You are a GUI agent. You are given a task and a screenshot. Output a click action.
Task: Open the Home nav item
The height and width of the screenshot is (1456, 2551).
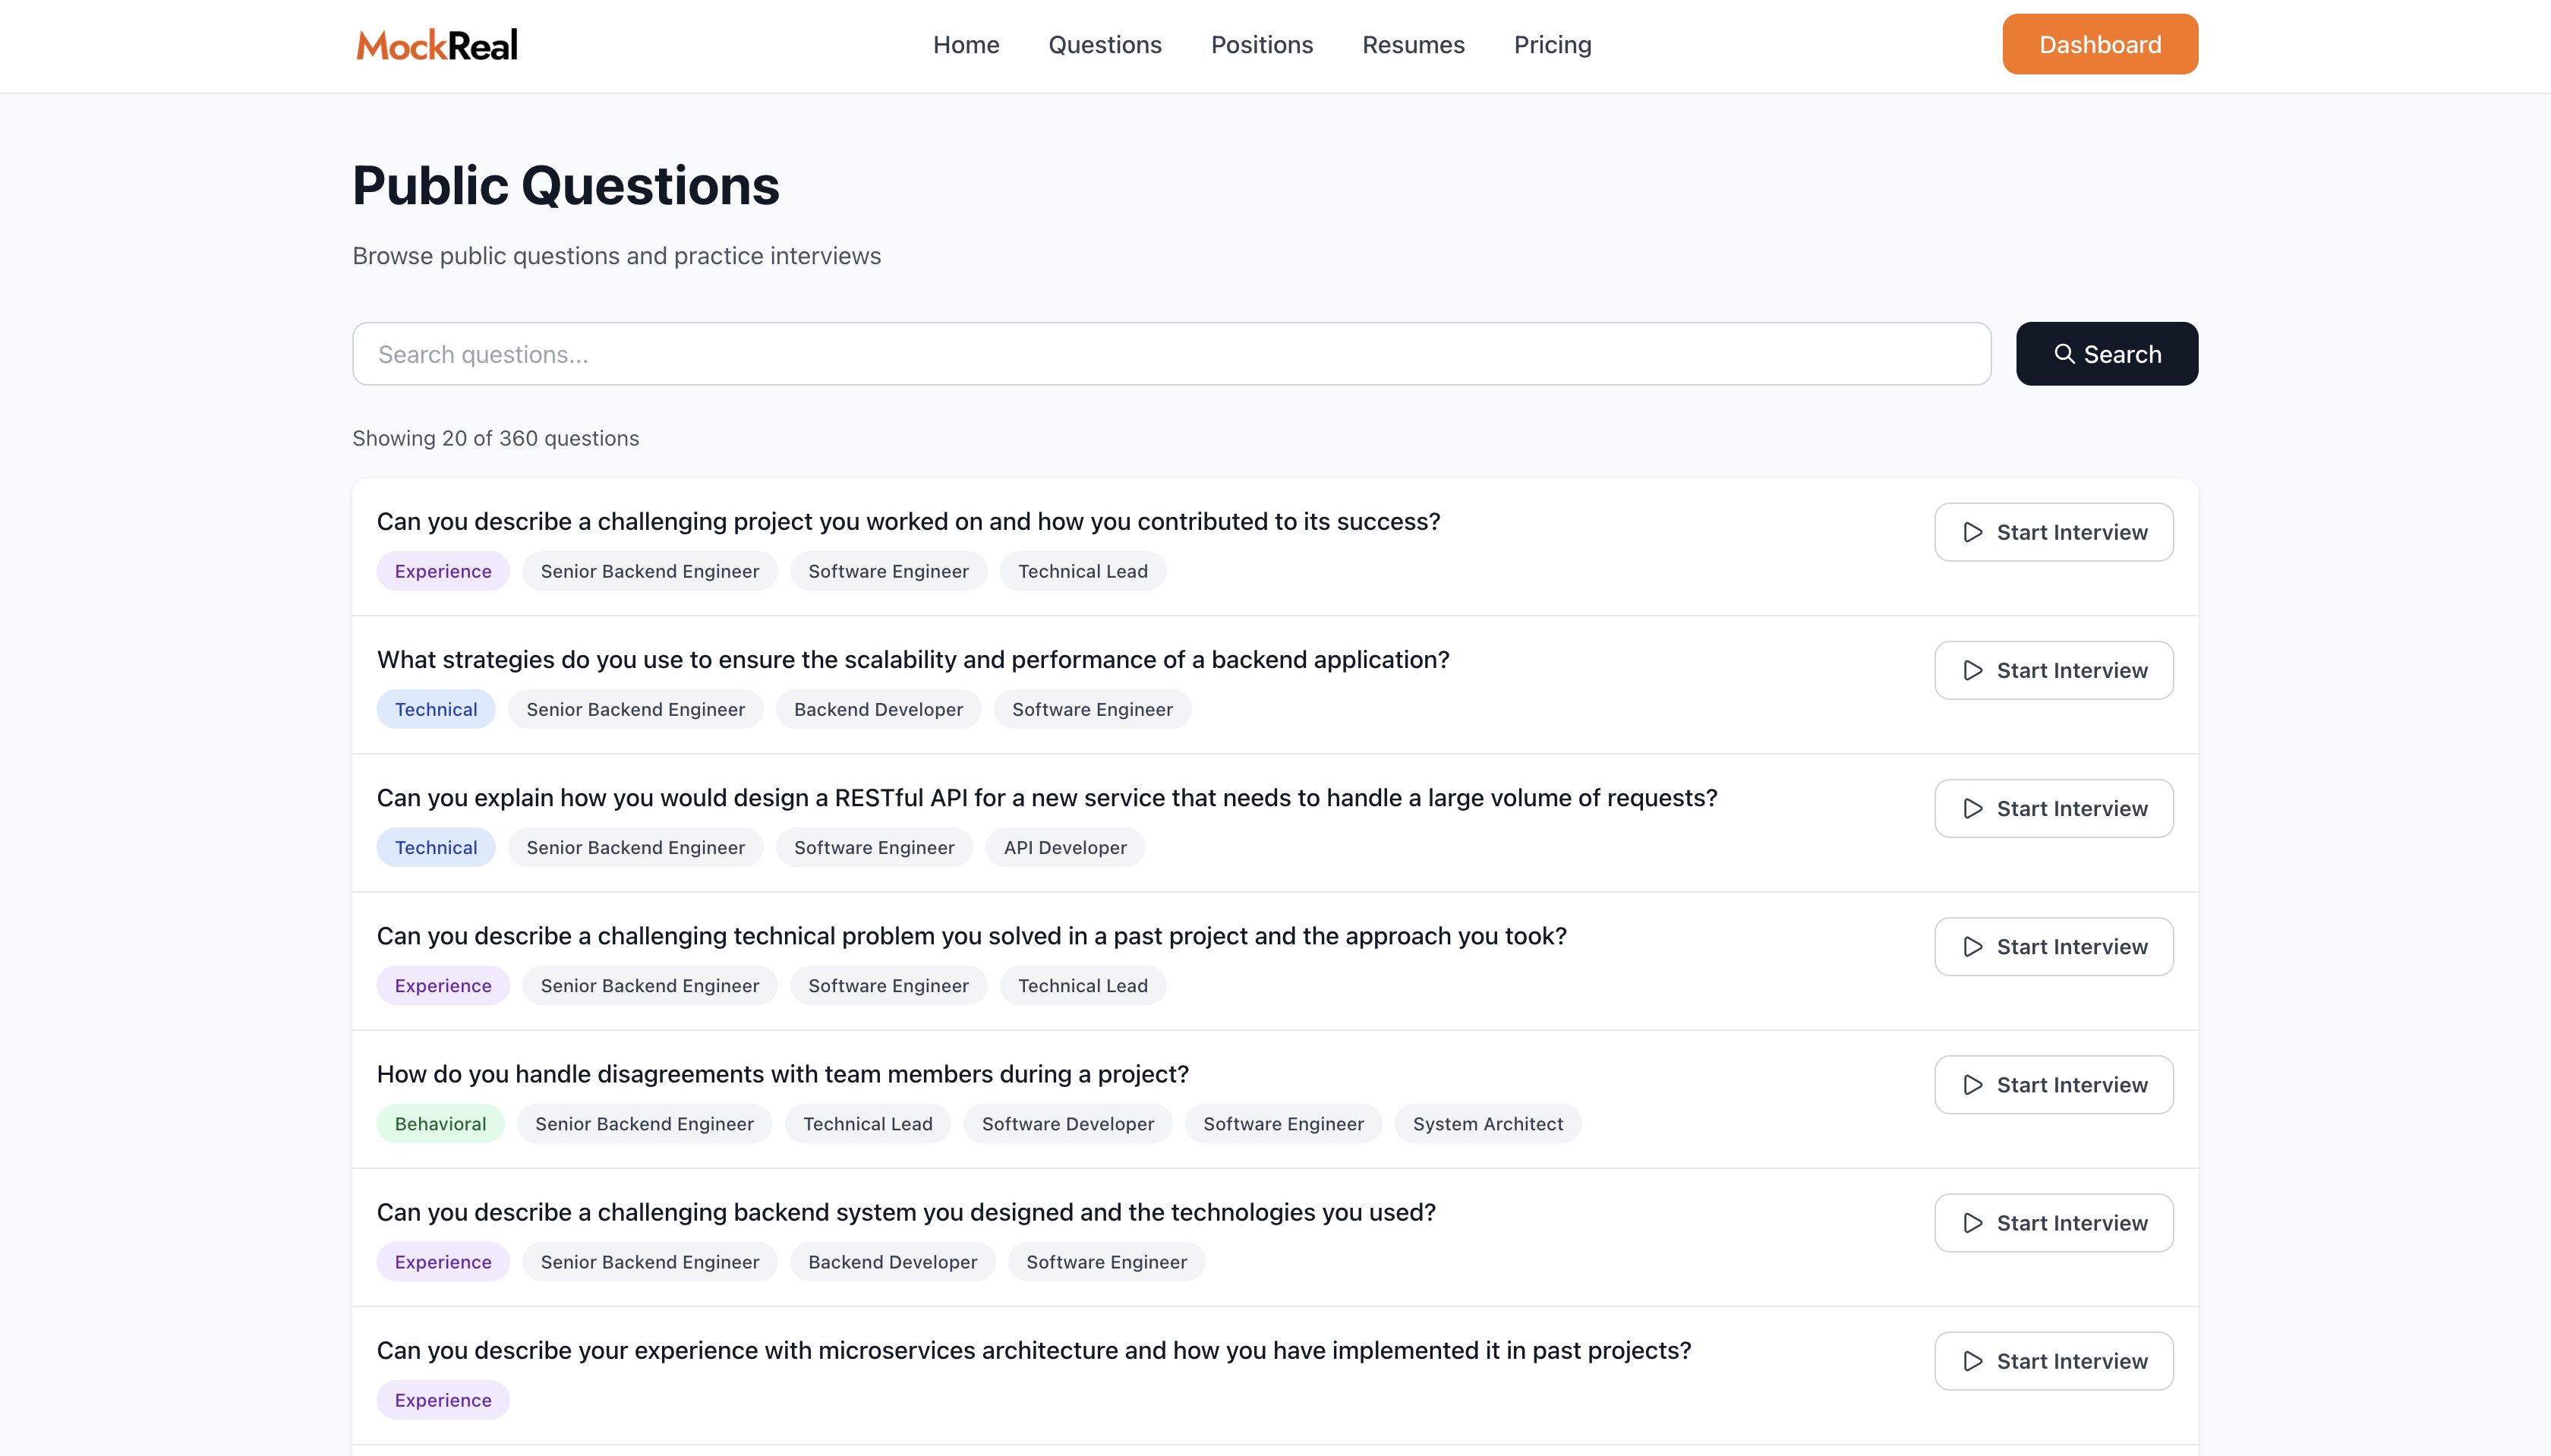click(965, 45)
